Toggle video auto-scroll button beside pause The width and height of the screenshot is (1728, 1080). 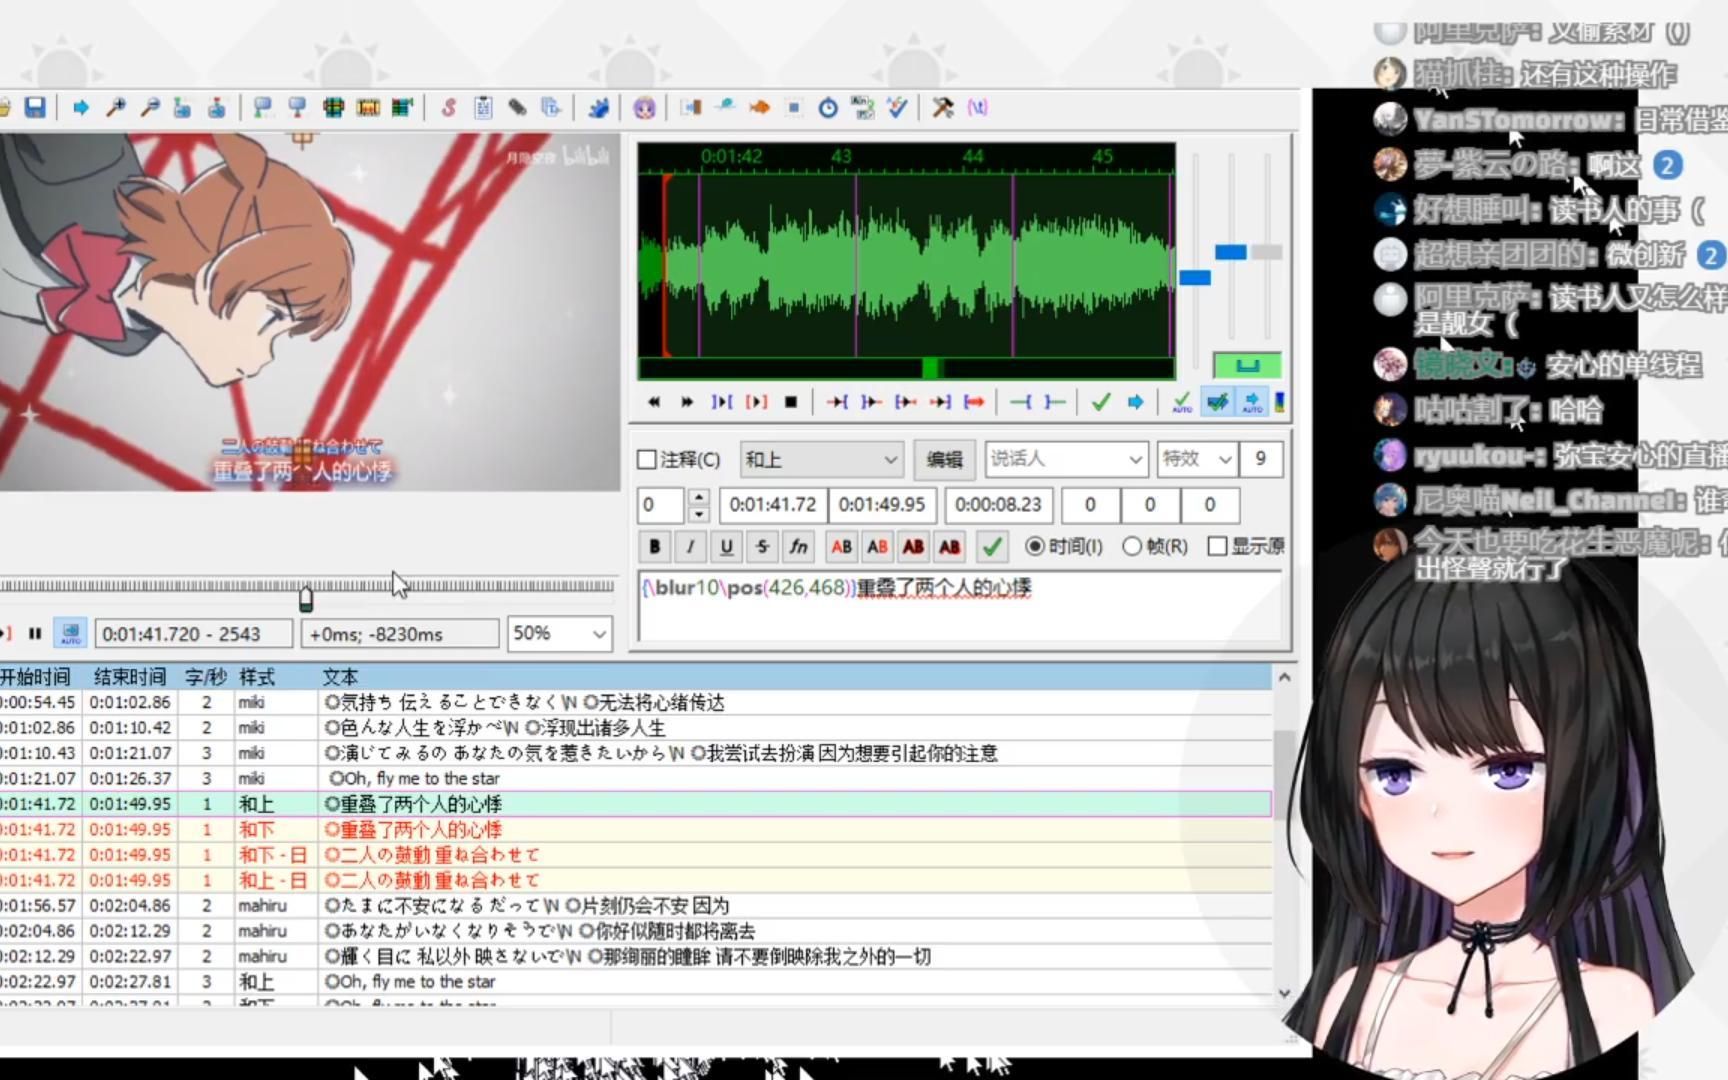70,633
